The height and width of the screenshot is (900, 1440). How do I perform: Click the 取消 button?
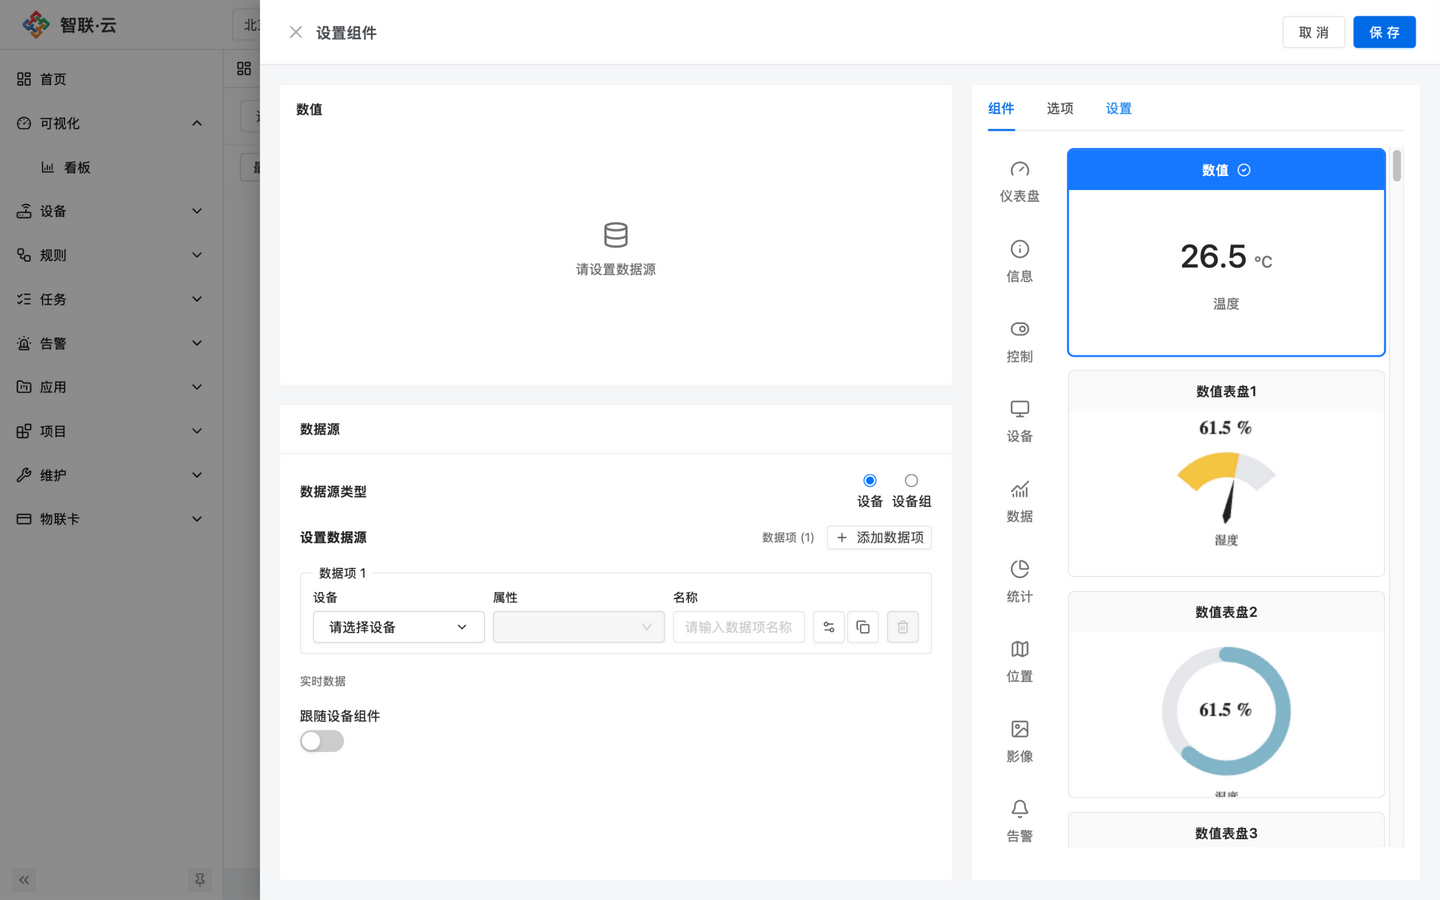pos(1314,32)
